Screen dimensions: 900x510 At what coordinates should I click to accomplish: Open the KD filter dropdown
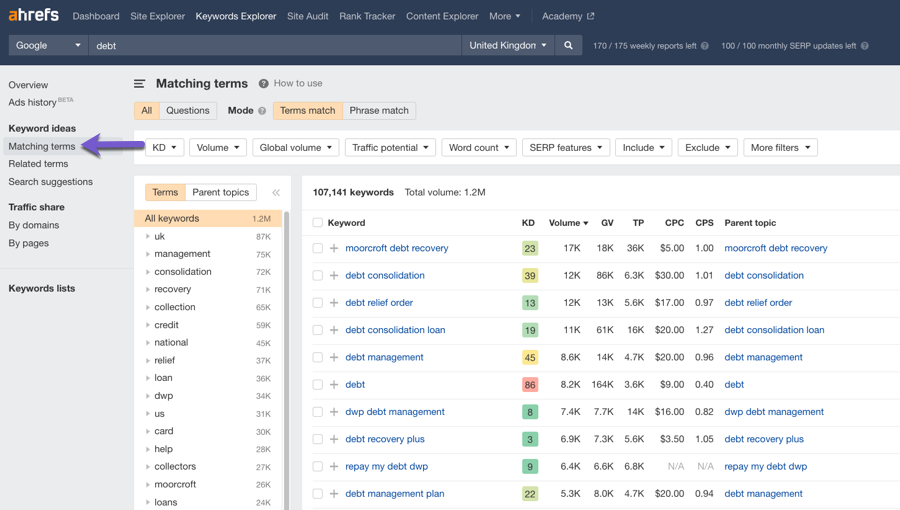tap(164, 147)
